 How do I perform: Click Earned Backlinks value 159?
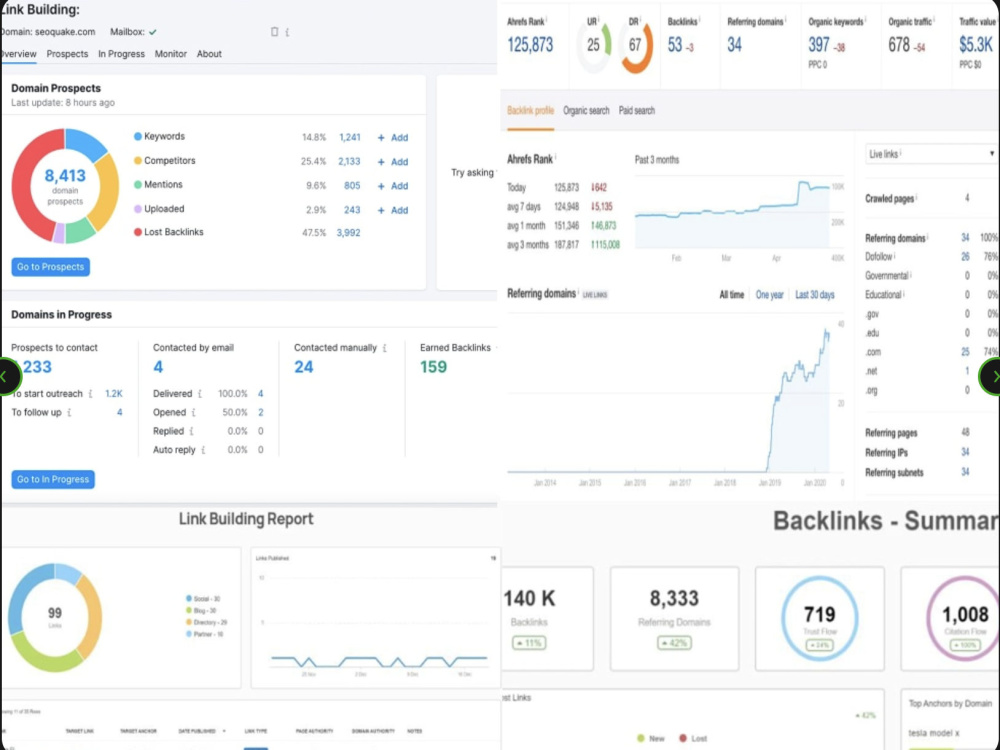[433, 367]
